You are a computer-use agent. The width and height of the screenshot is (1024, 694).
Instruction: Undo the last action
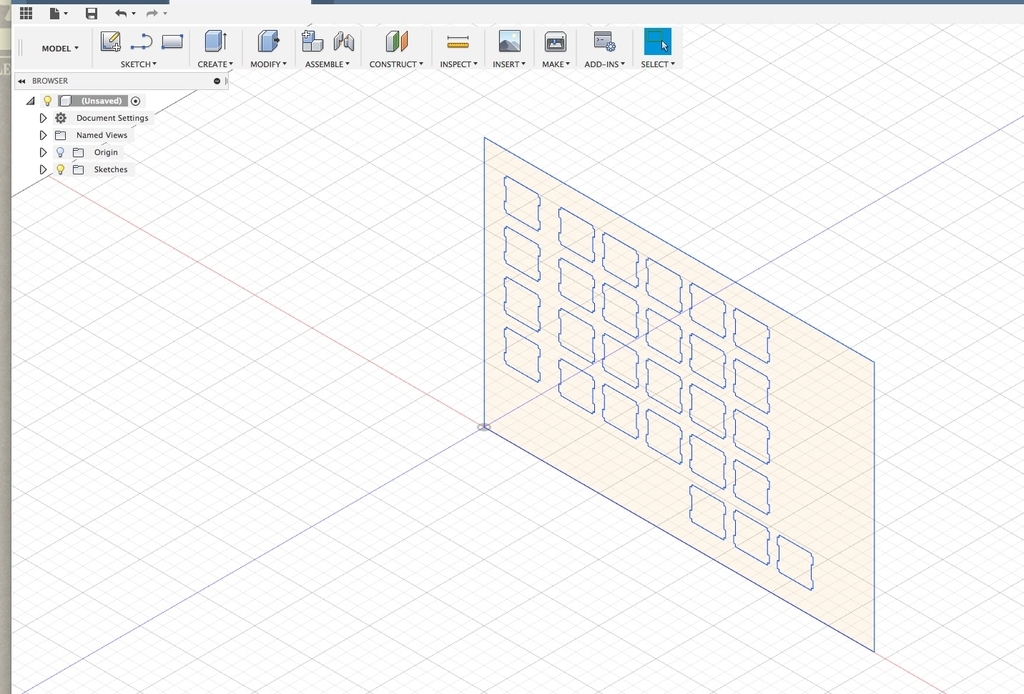coord(121,13)
